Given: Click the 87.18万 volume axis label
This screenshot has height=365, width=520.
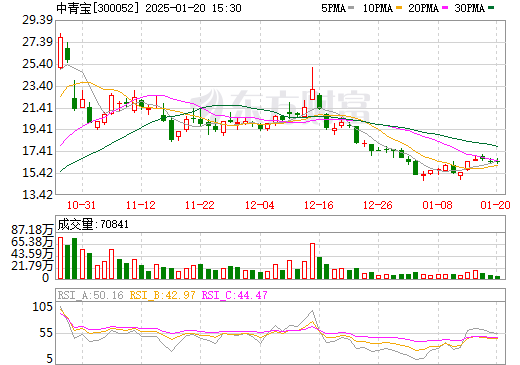Looking at the screenshot, I should [32, 229].
